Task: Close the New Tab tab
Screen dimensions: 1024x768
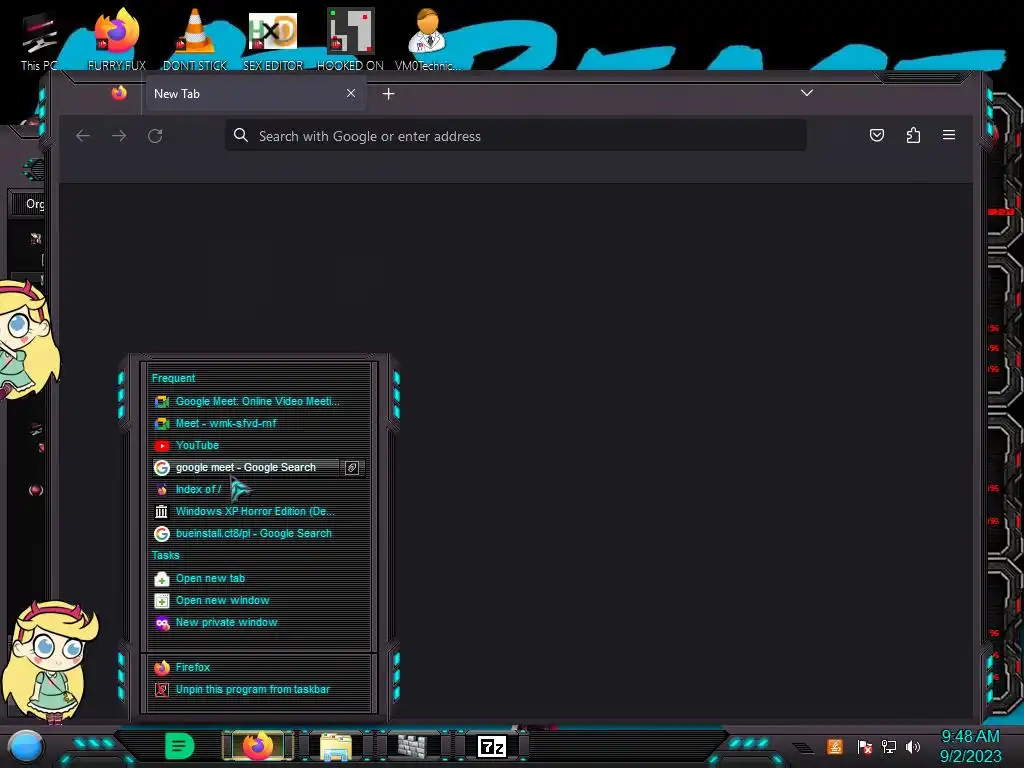Action: tap(351, 93)
